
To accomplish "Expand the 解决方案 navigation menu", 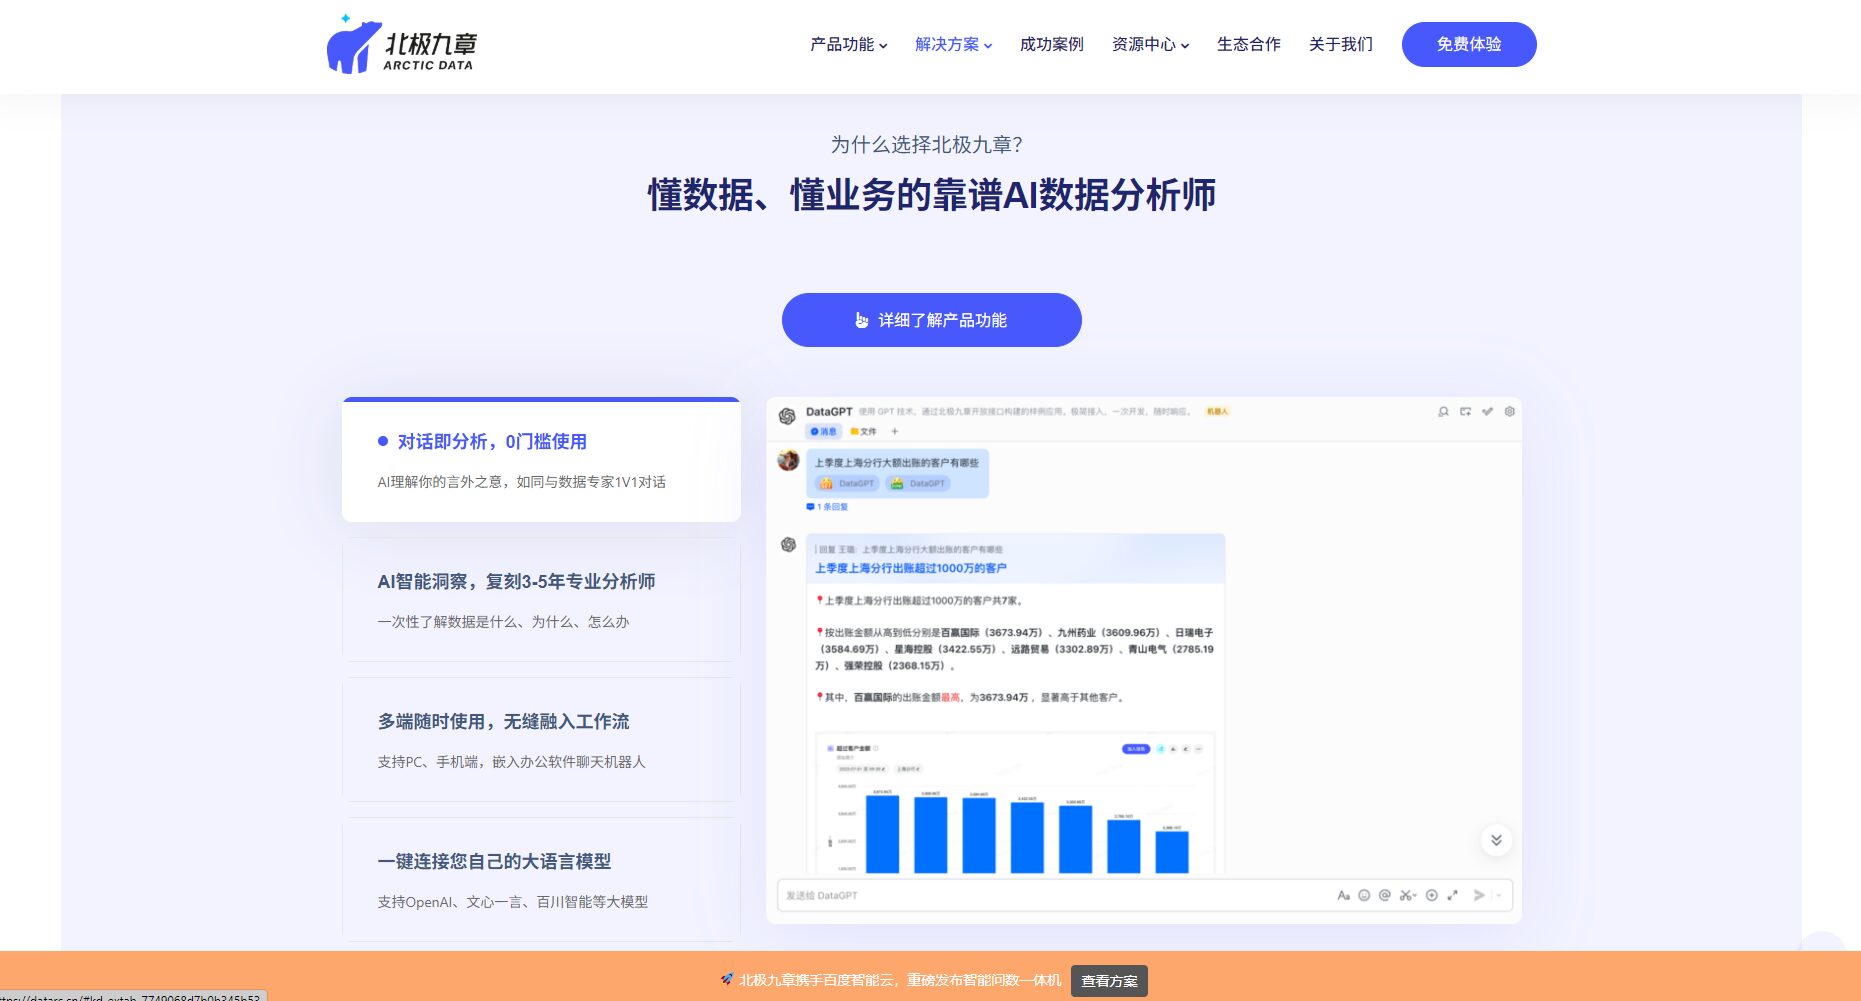I will point(953,44).
